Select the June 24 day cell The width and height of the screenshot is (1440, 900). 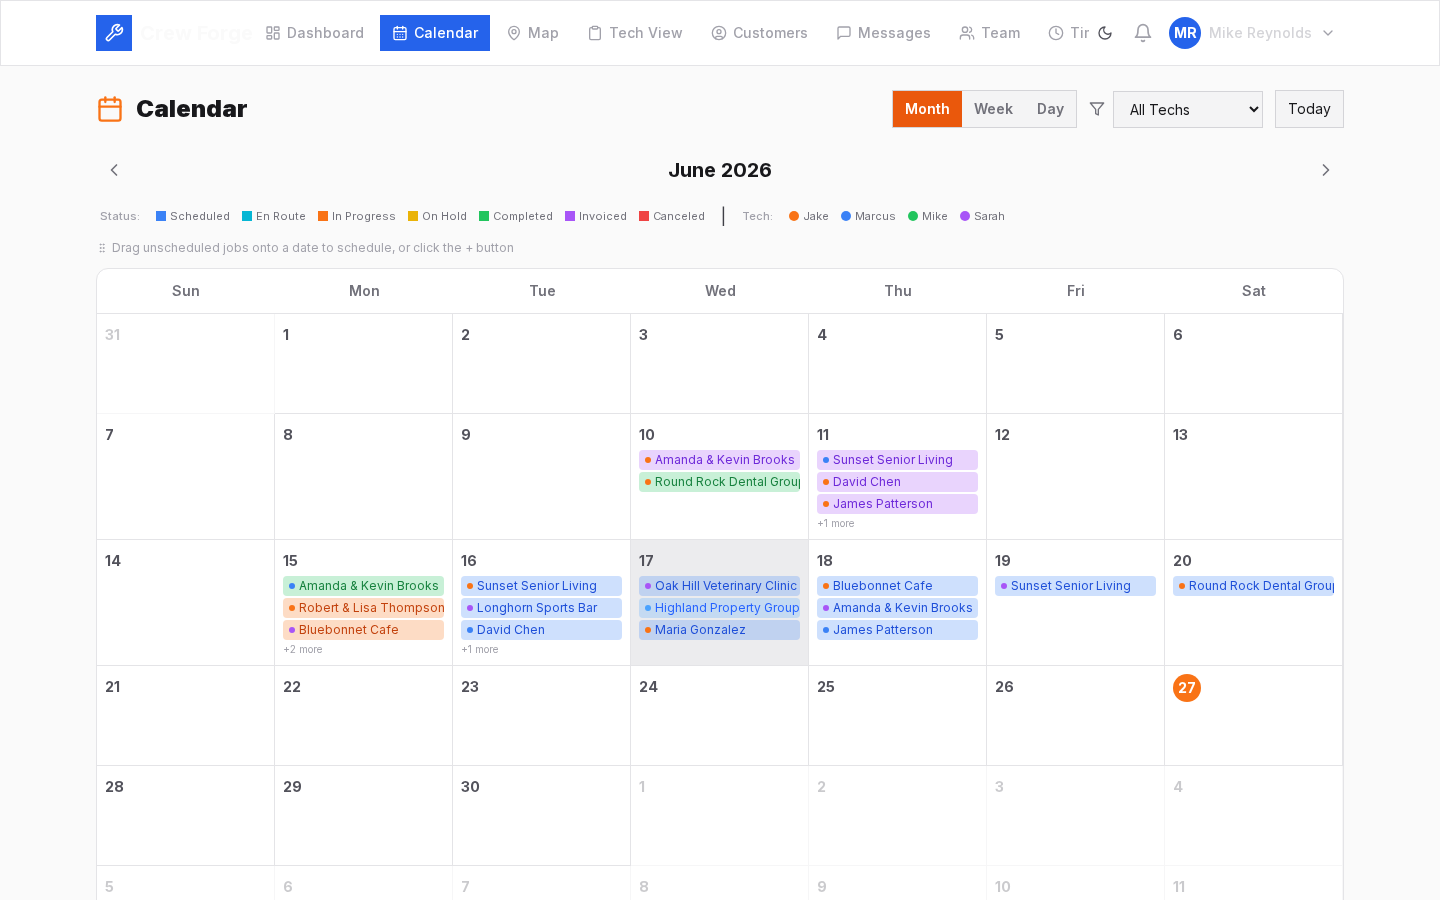pos(720,716)
